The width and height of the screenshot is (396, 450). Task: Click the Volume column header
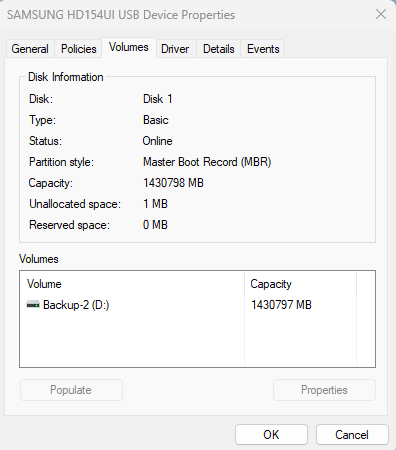[x=132, y=284]
